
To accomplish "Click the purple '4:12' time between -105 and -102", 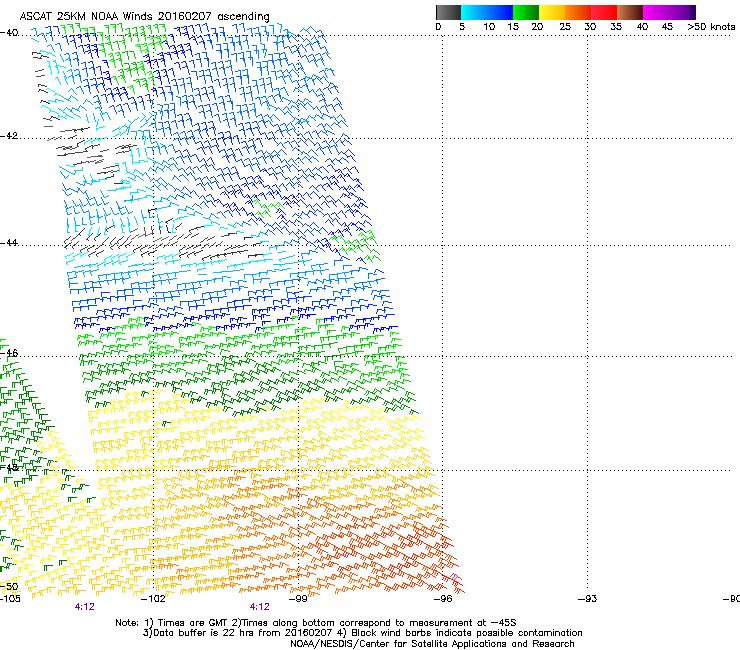I will coord(84,607).
